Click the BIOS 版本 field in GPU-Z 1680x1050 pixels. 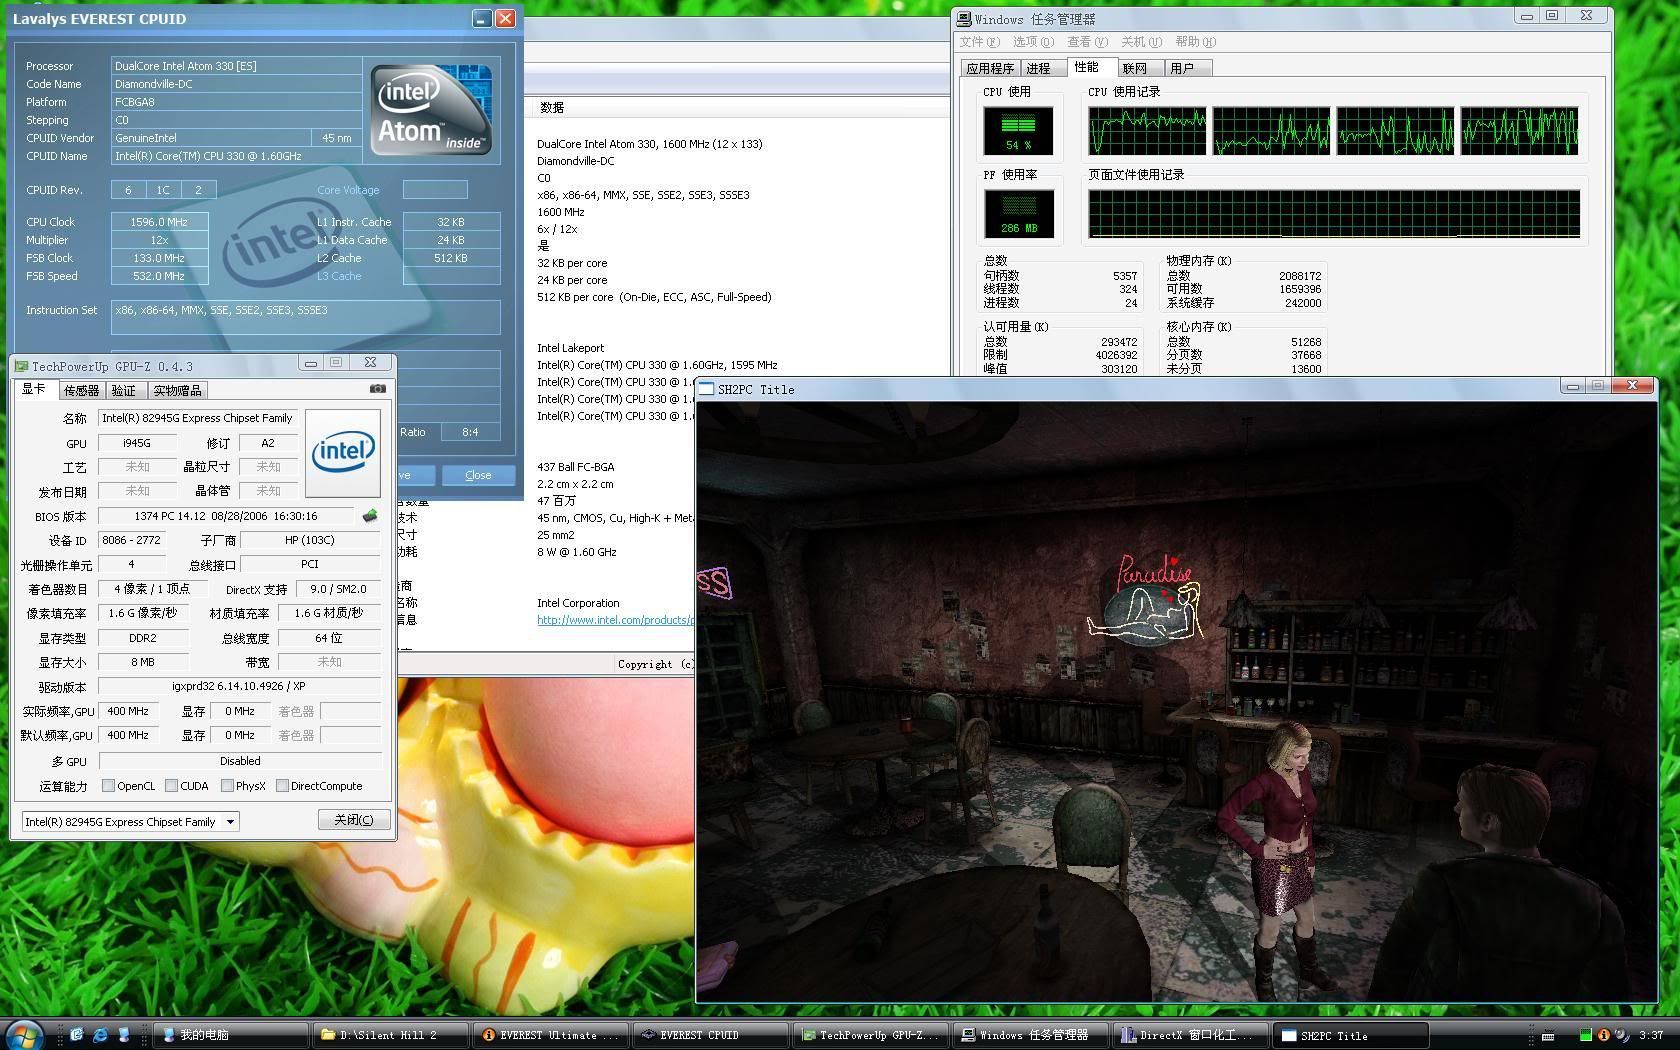pyautogui.click(x=226, y=516)
